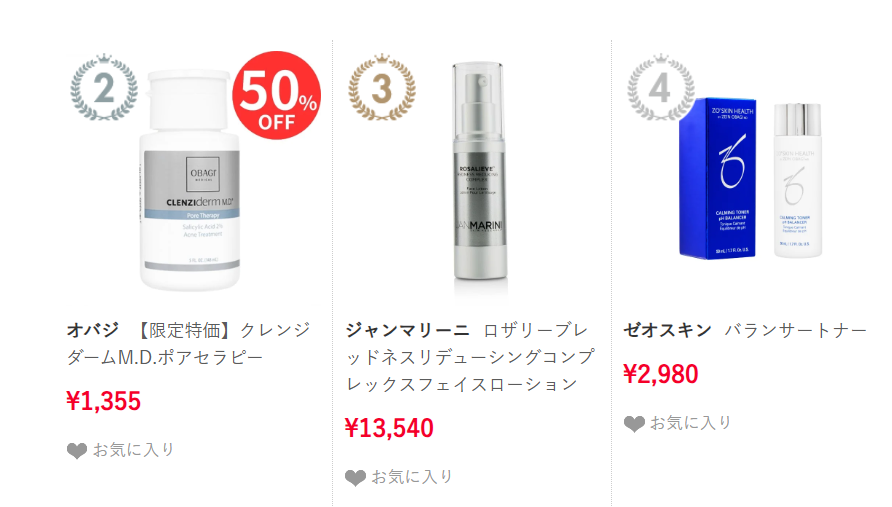The image size is (892, 507).
Task: Click お気に入り text under Jan Marini product
Action: (x=412, y=477)
